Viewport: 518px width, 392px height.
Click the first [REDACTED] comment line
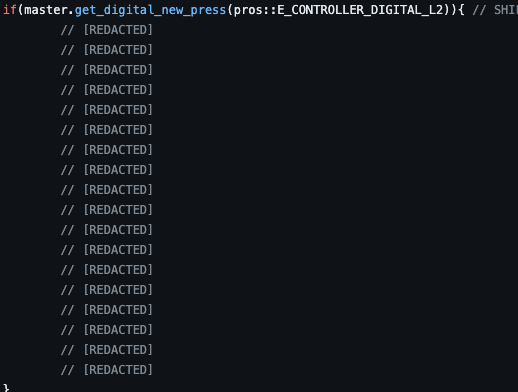pyautogui.click(x=107, y=30)
